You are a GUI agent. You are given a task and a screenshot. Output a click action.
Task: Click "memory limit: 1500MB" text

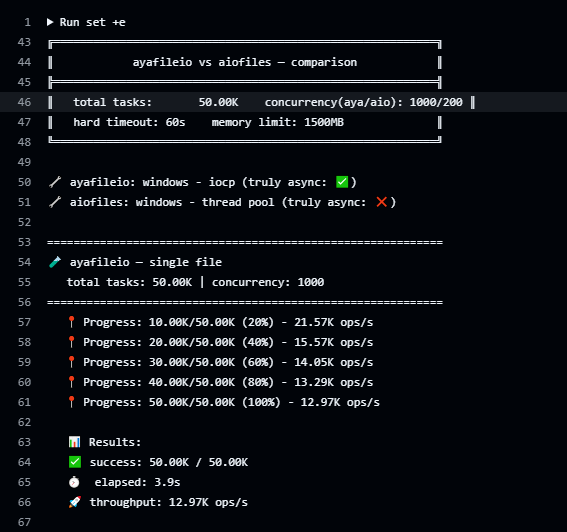[278, 123]
